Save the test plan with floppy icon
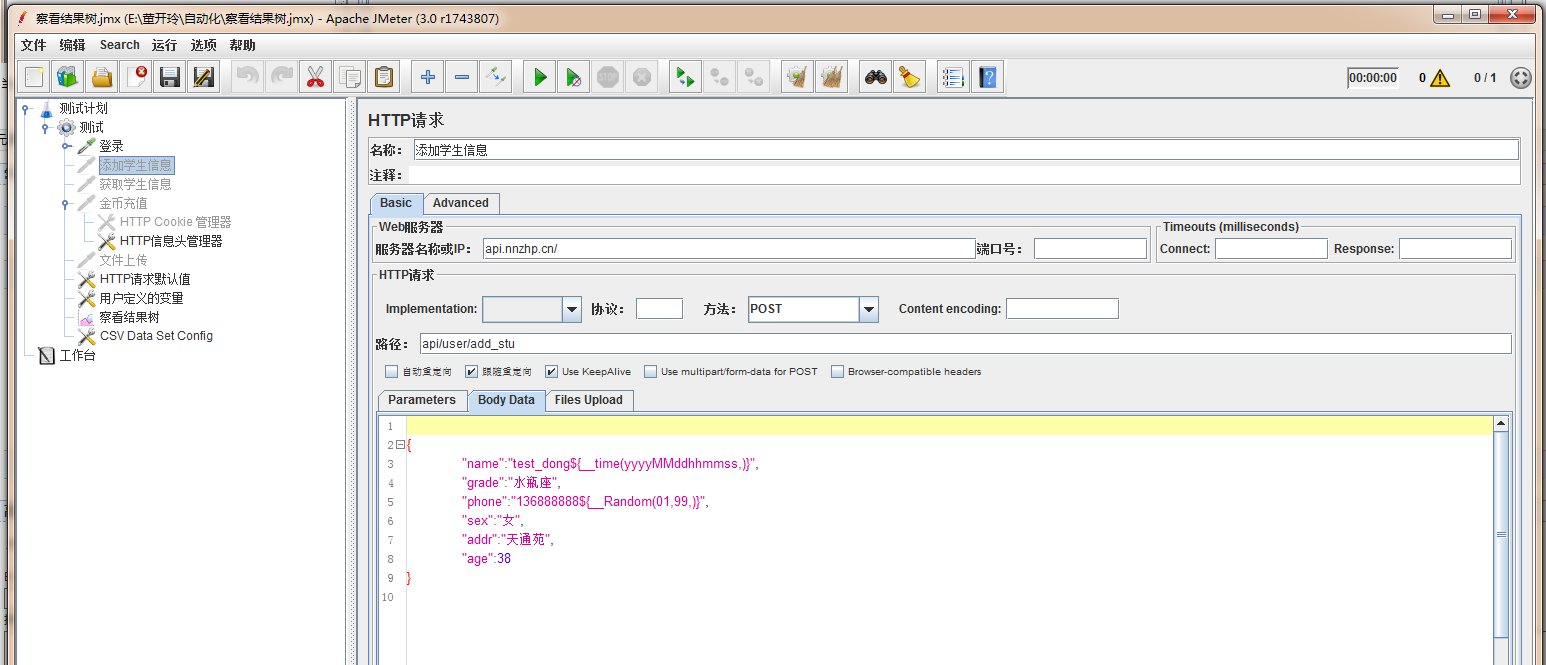This screenshot has width=1546, height=665. [170, 77]
